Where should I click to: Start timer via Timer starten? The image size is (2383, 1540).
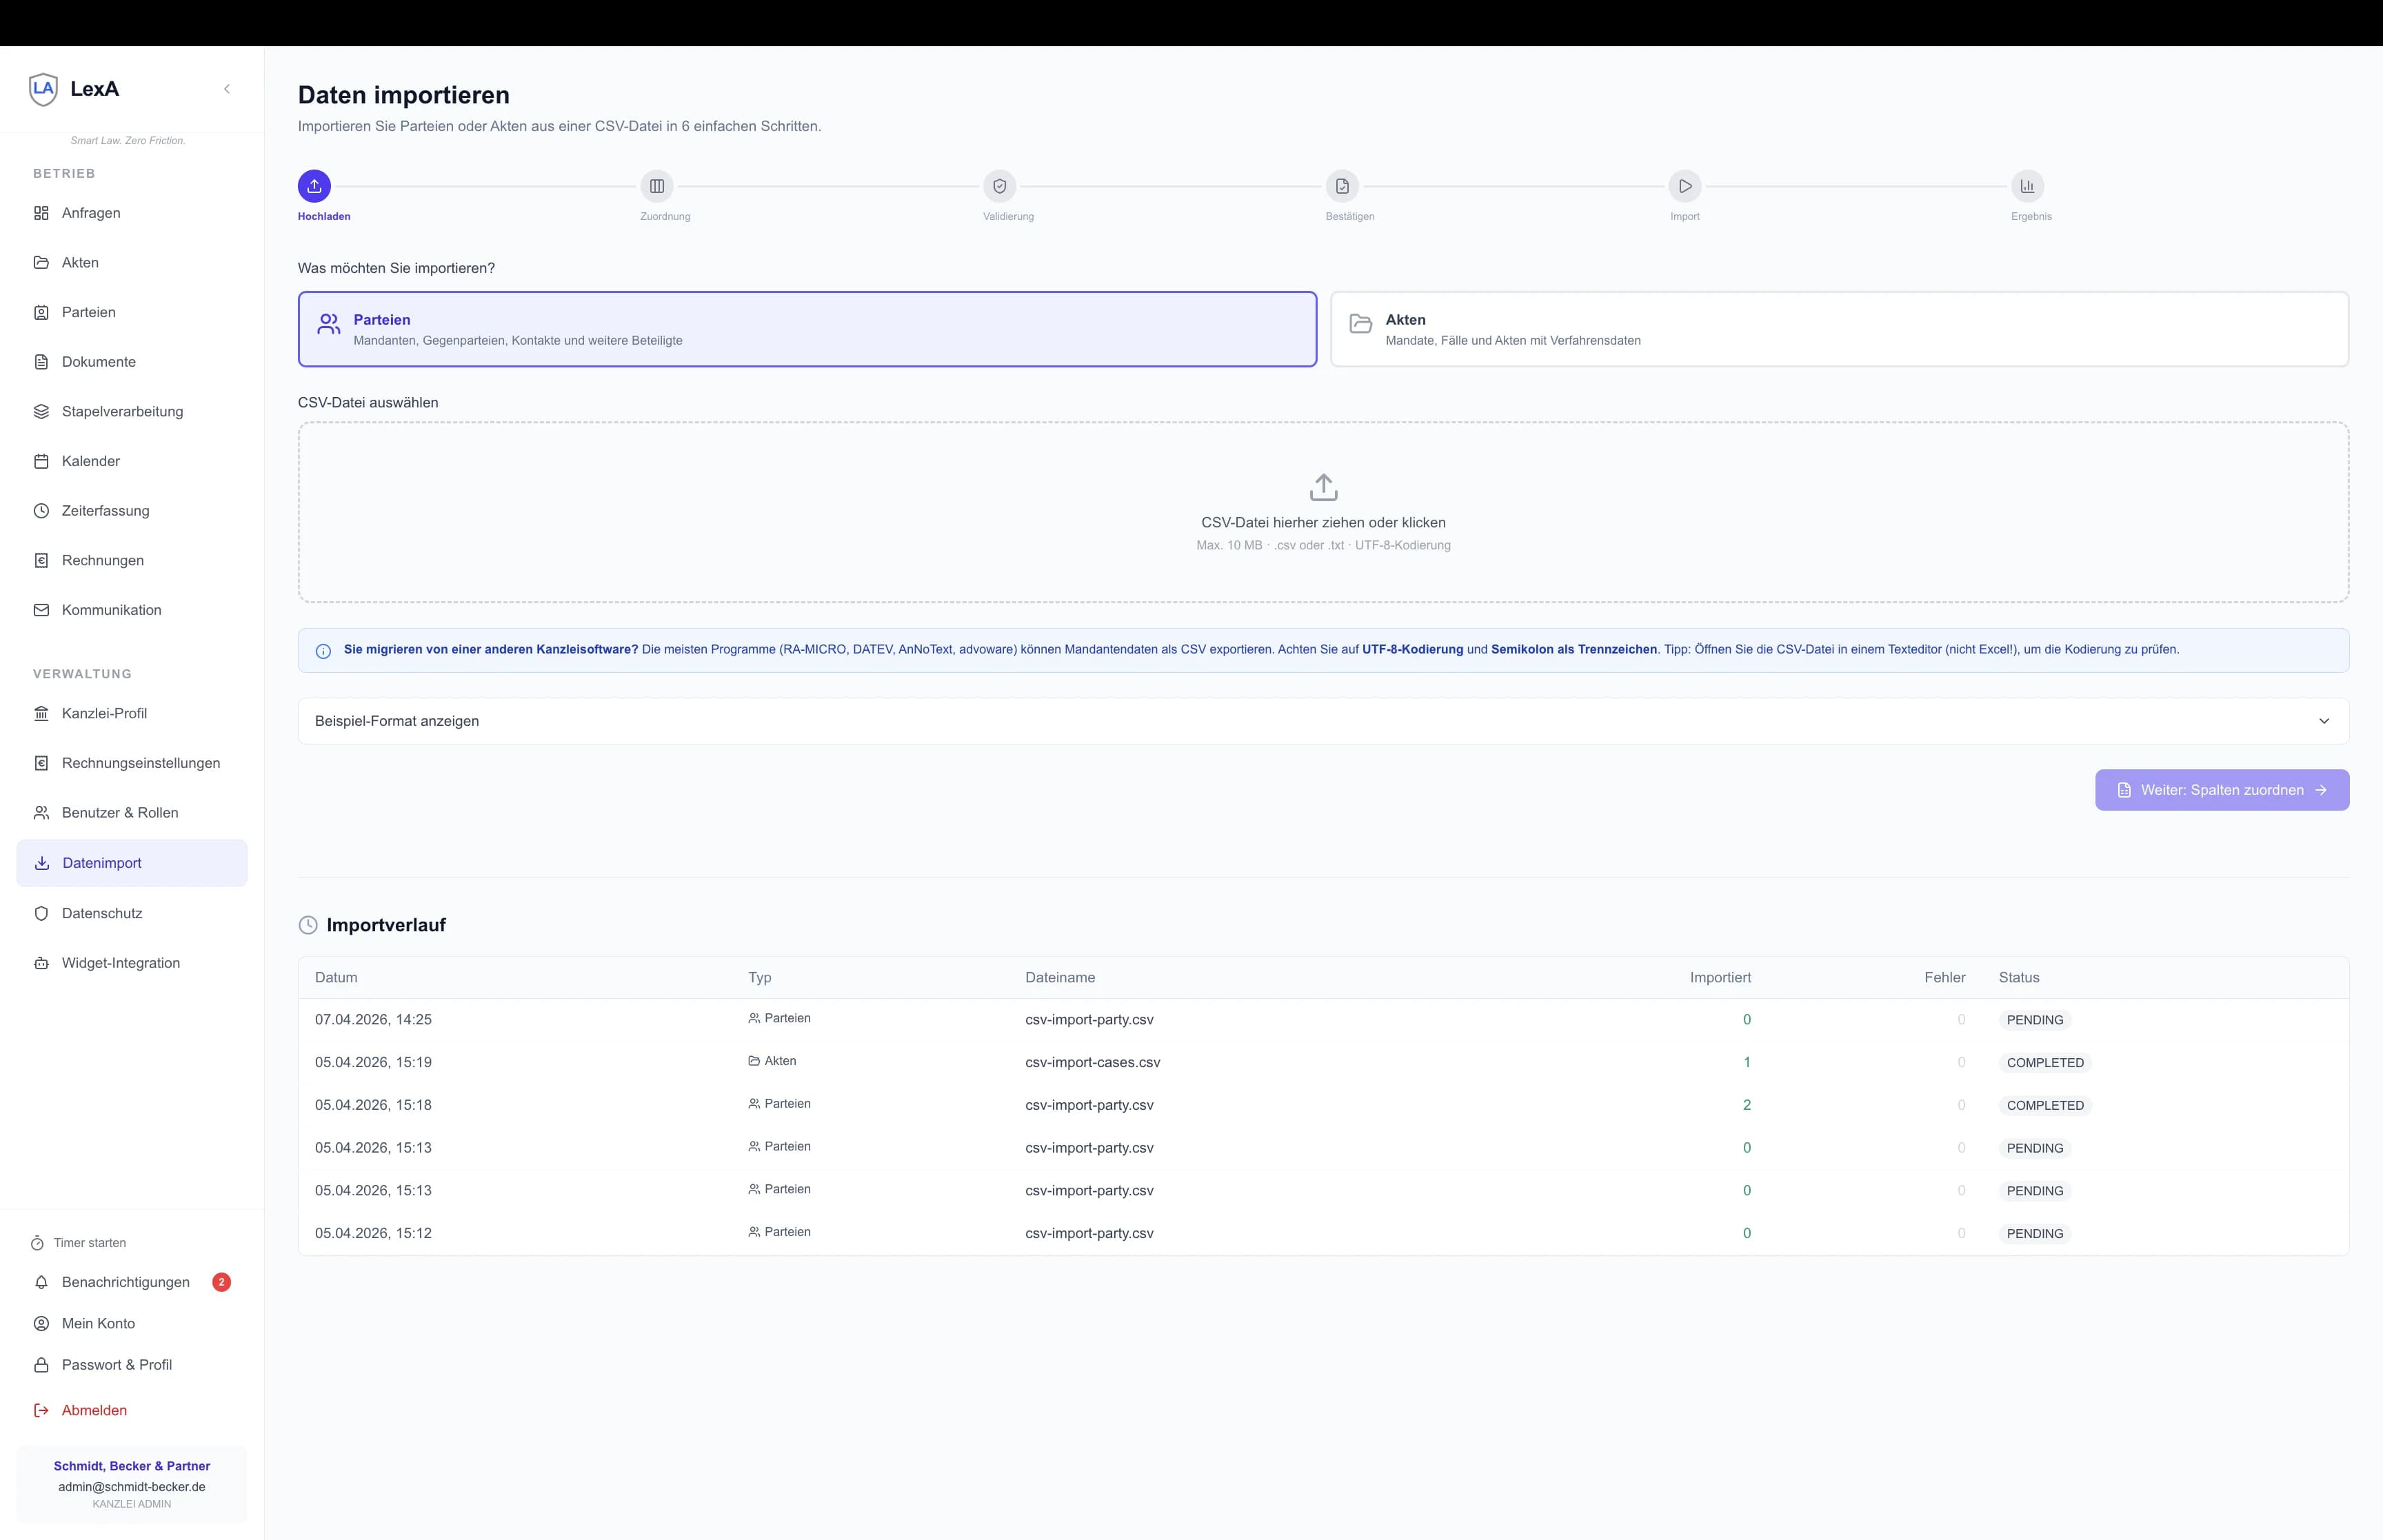(89, 1242)
